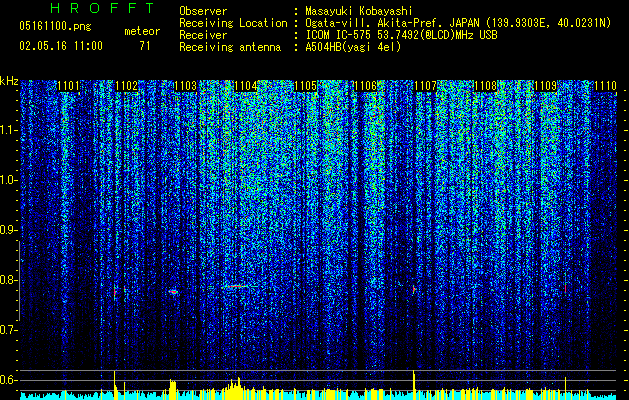Select the file name 05161100.png
This screenshot has height=400, width=629.
(55, 27)
